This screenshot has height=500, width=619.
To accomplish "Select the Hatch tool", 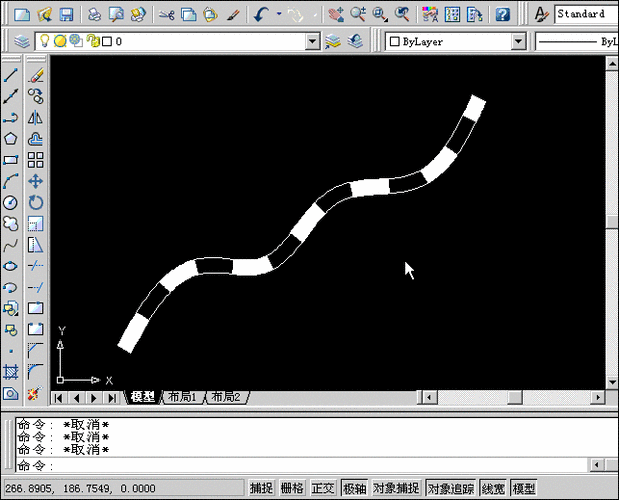I will (11, 372).
